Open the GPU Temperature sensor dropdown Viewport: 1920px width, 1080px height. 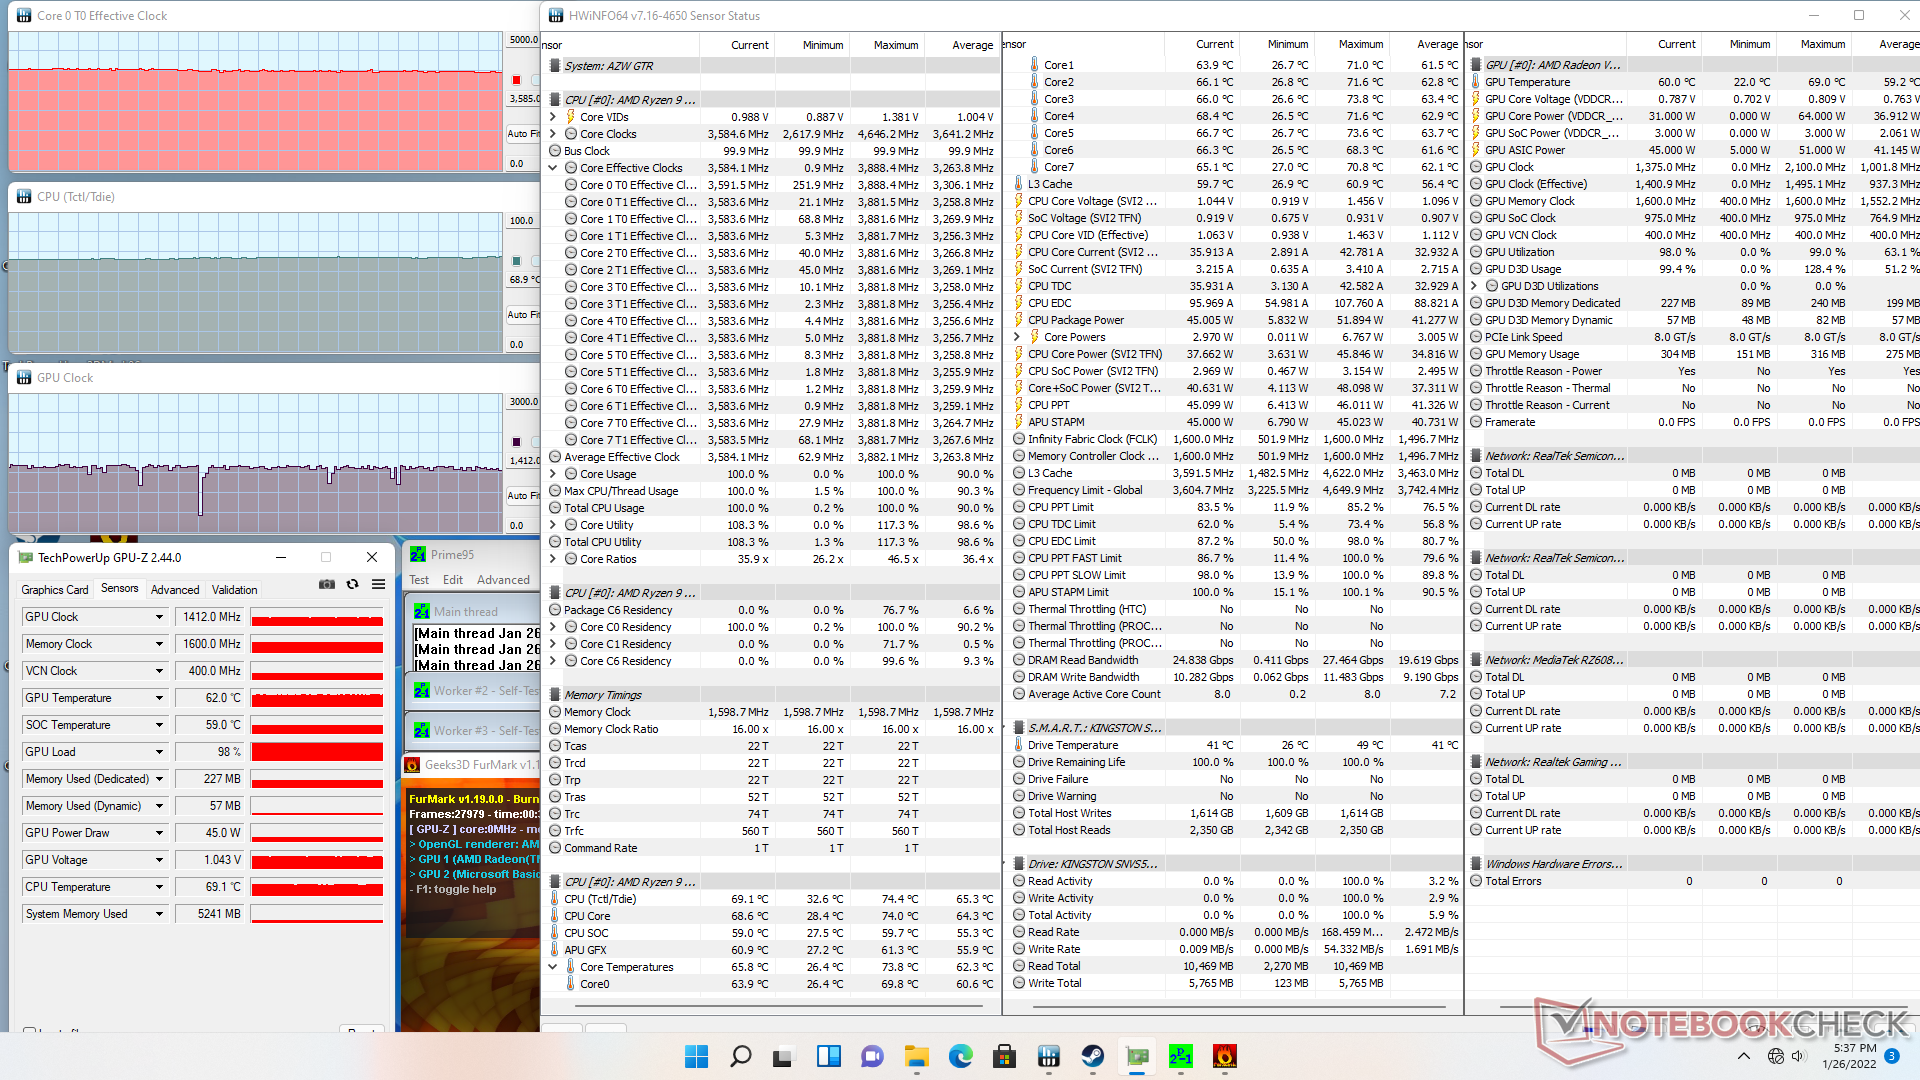159,698
